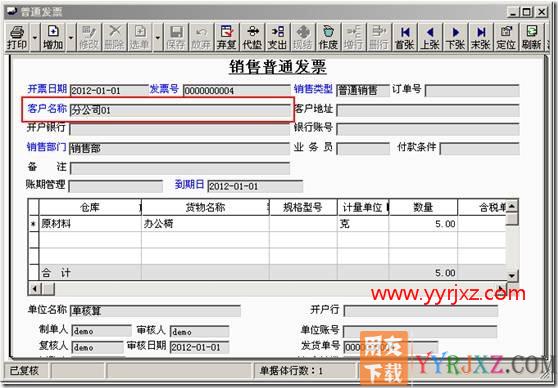Click the 现结 cash settlement icon
Viewport: 558px width, 388px height.
click(302, 37)
